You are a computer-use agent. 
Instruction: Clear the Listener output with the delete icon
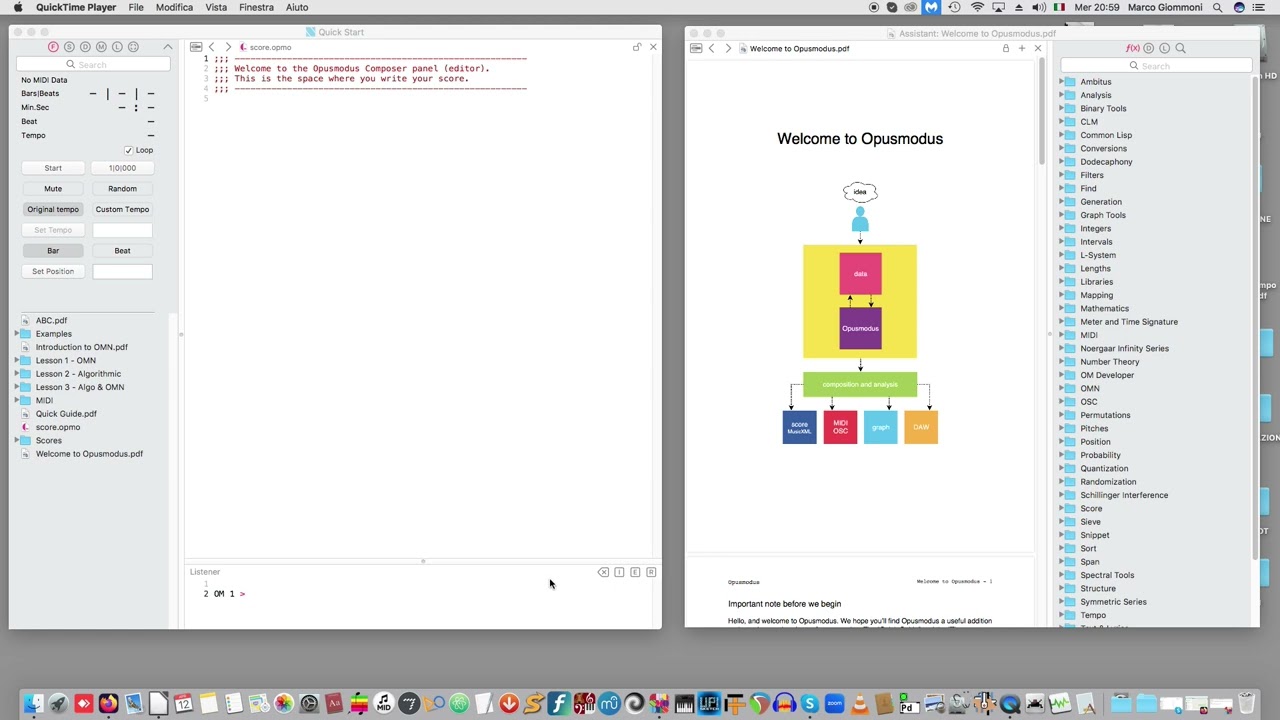[603, 572]
